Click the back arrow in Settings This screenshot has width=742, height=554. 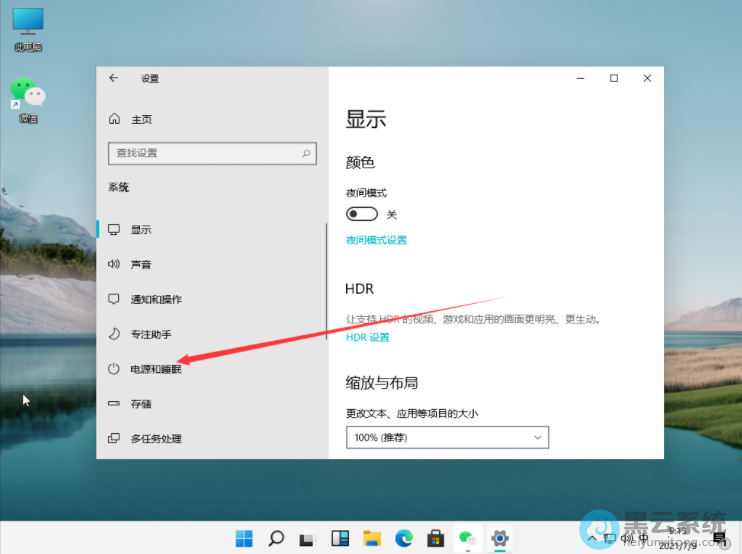click(113, 78)
